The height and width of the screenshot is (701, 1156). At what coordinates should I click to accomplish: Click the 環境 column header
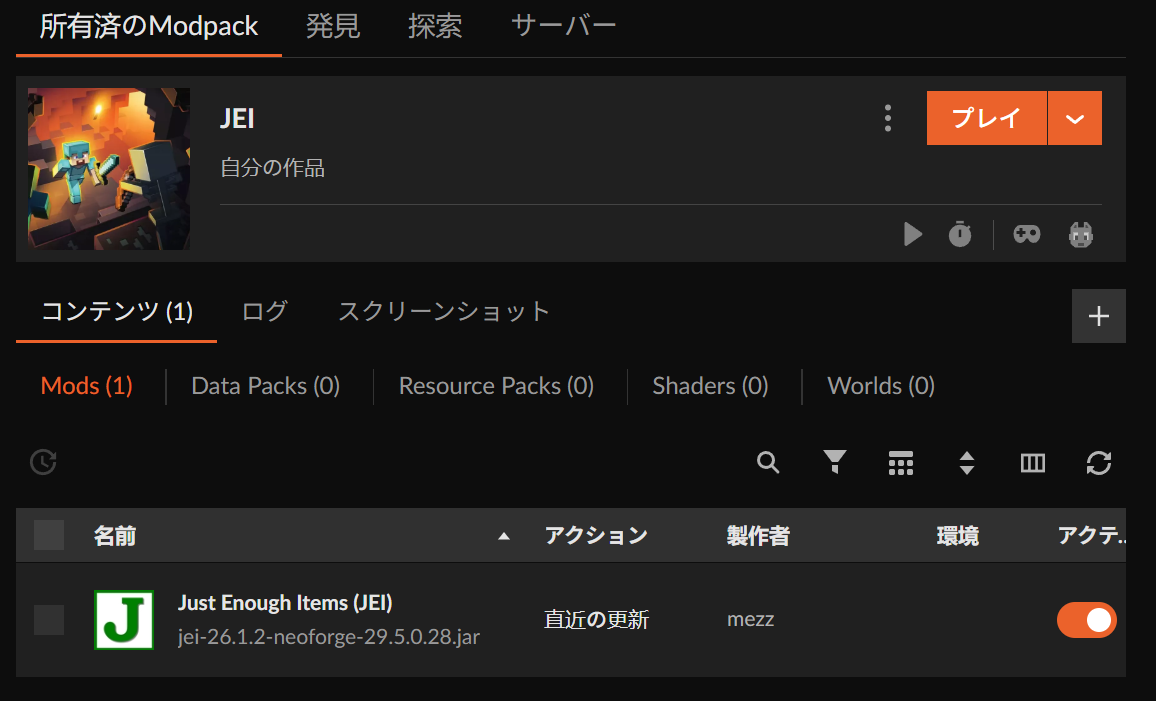[958, 536]
